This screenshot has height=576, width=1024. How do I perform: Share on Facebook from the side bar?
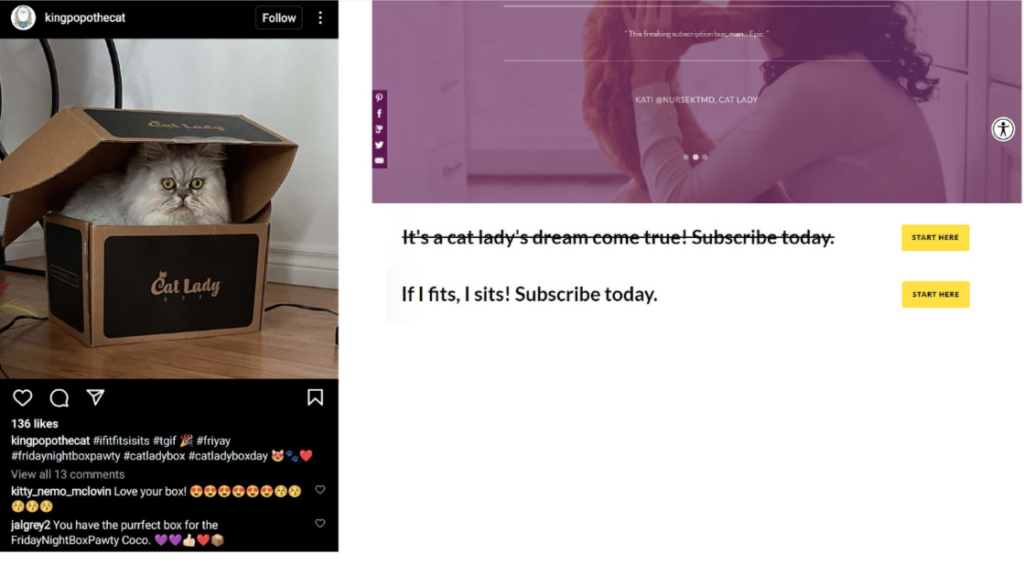[379, 114]
